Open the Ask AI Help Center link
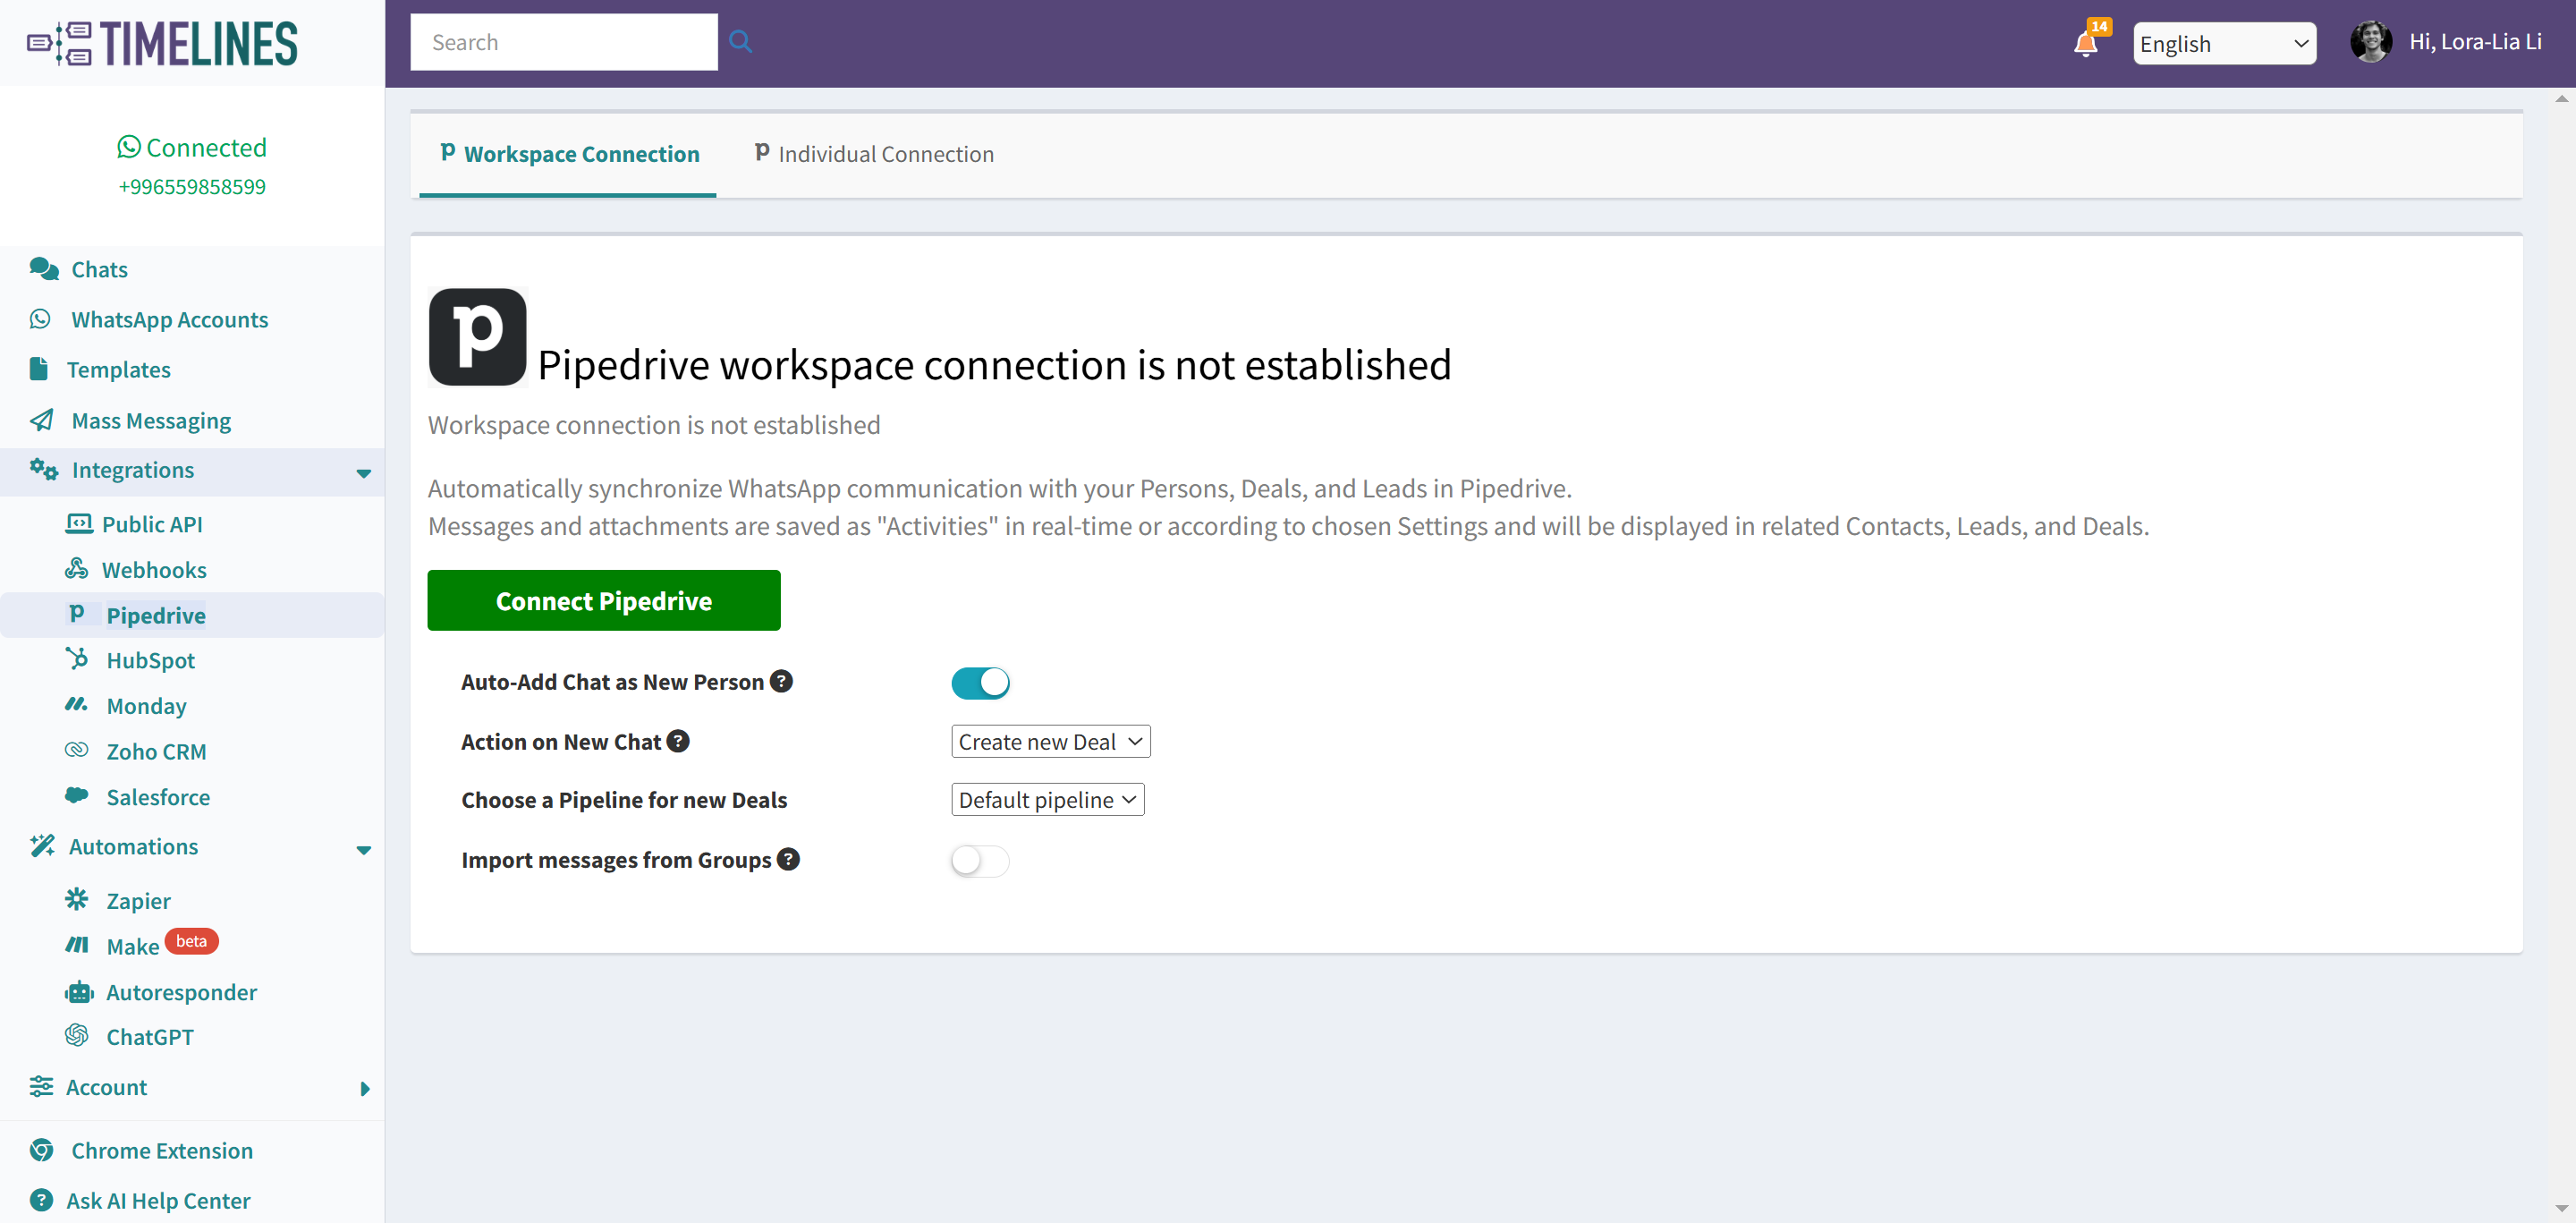 pyautogui.click(x=158, y=1200)
